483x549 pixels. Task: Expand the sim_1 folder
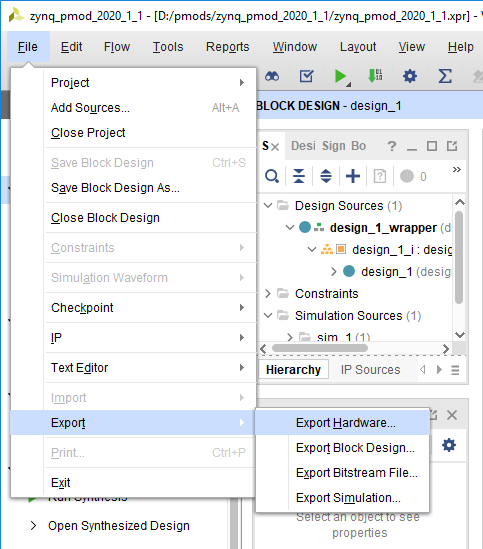[290, 337]
